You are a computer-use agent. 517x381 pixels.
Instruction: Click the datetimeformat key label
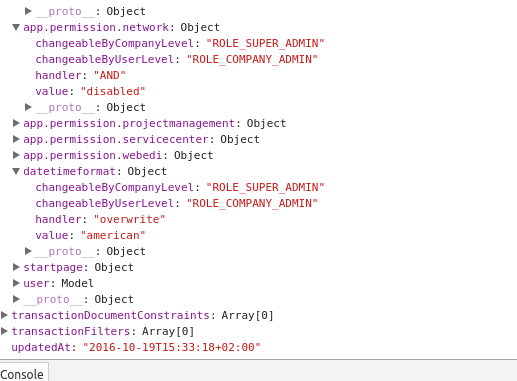click(69, 171)
